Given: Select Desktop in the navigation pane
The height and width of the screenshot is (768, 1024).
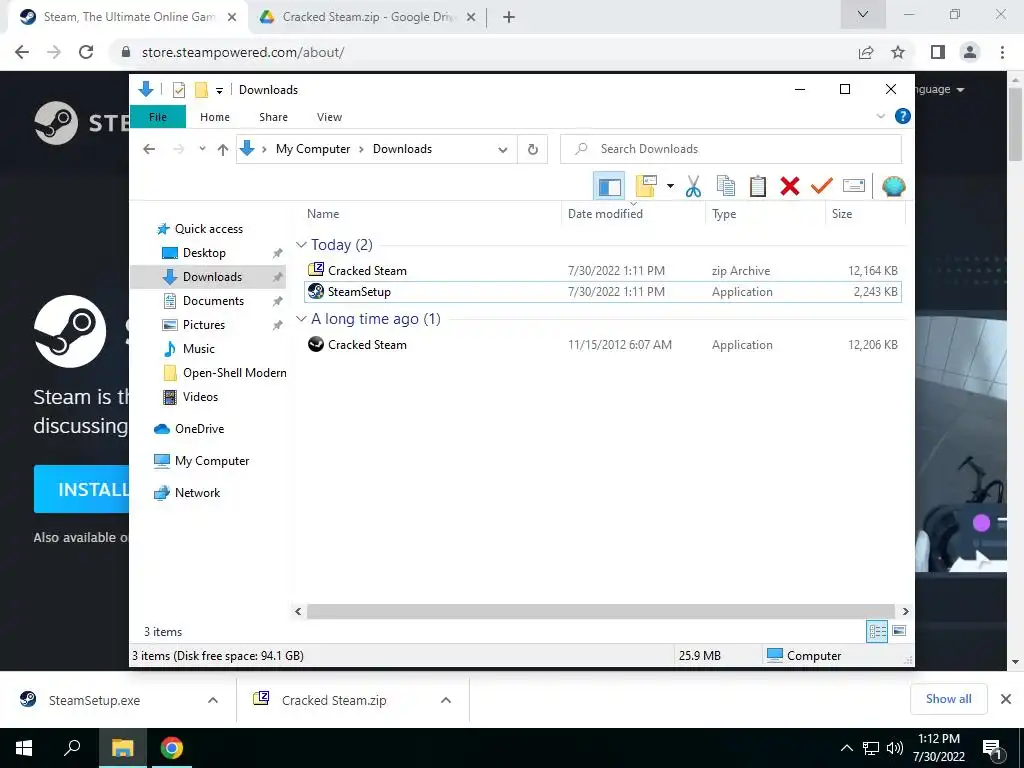Looking at the screenshot, I should pyautogui.click(x=204, y=253).
